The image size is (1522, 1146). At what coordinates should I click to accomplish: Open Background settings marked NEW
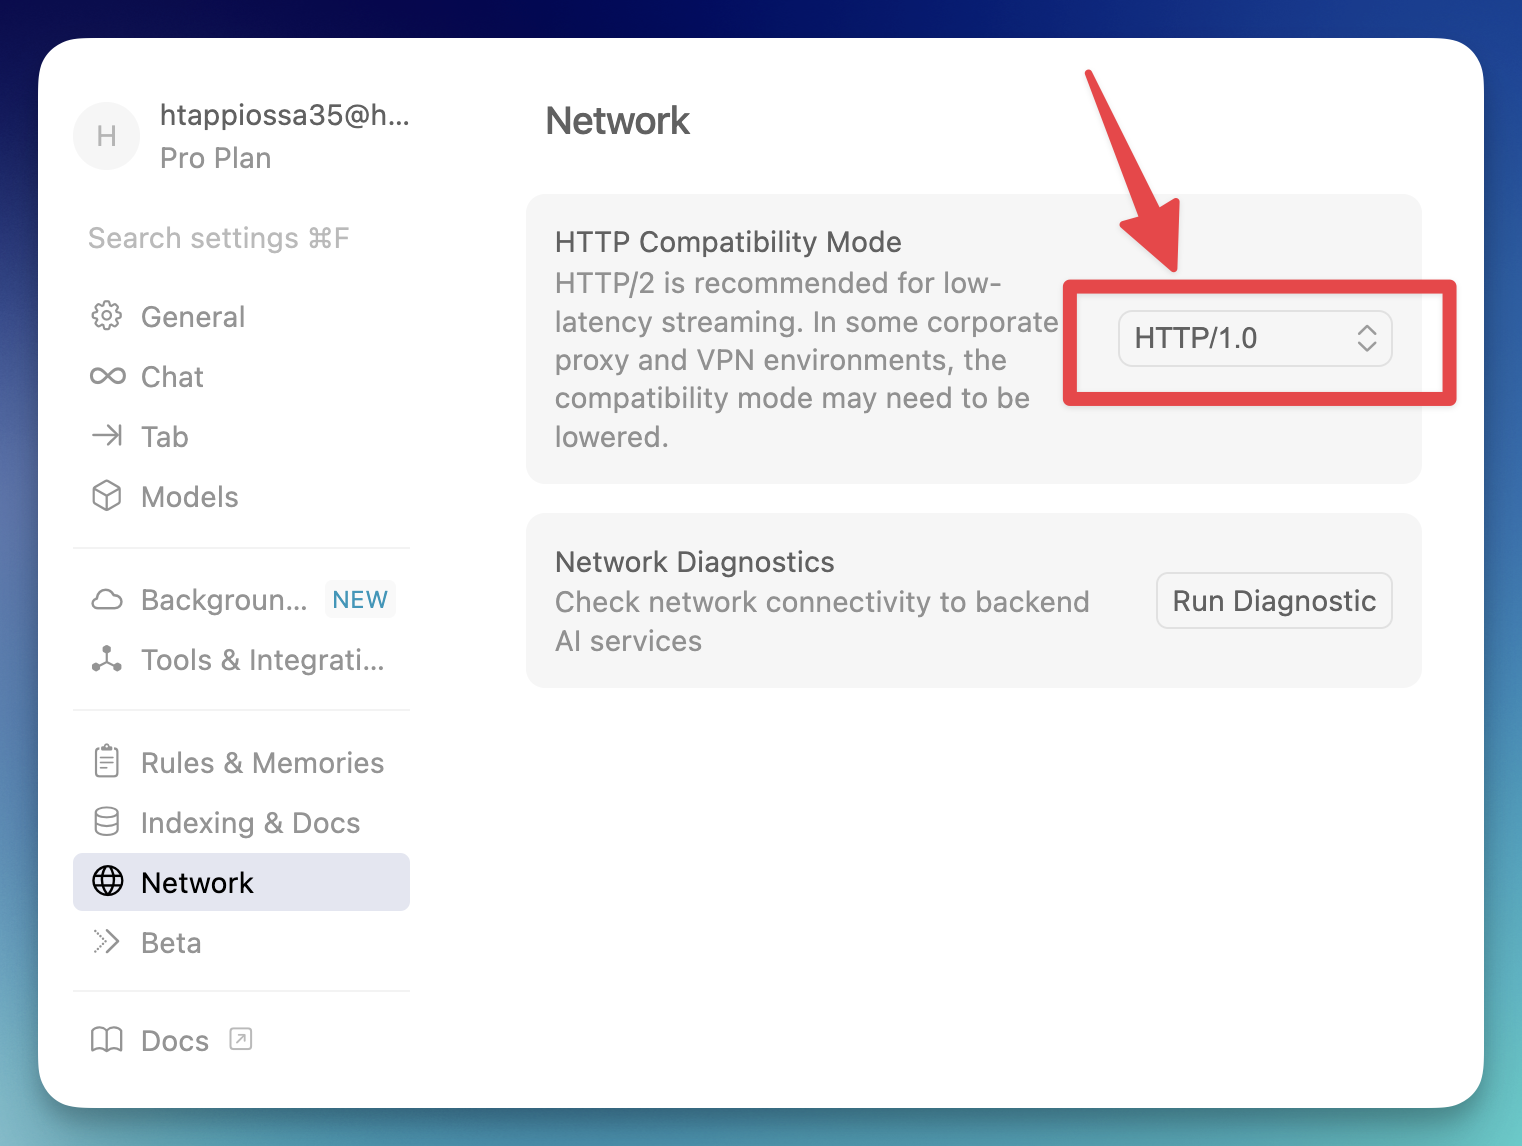241,600
